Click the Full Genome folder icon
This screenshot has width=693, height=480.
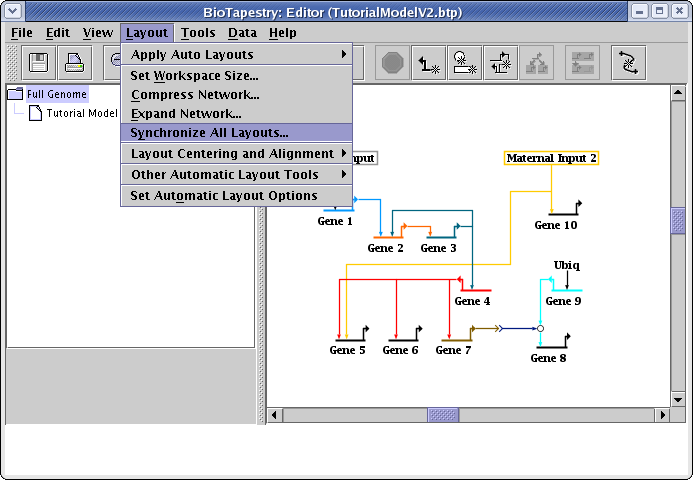(x=16, y=94)
